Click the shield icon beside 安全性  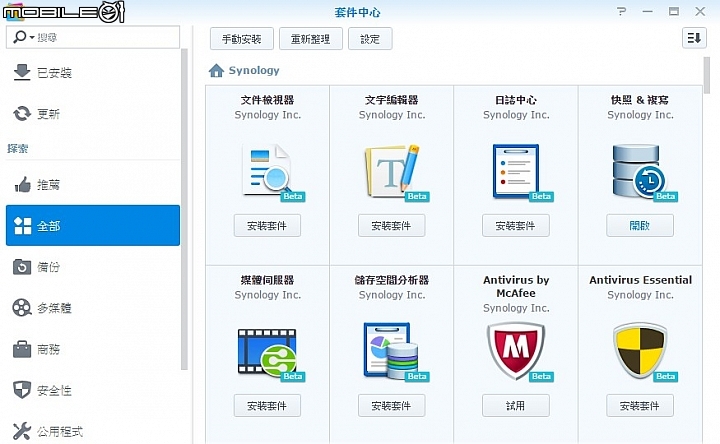tap(22, 390)
